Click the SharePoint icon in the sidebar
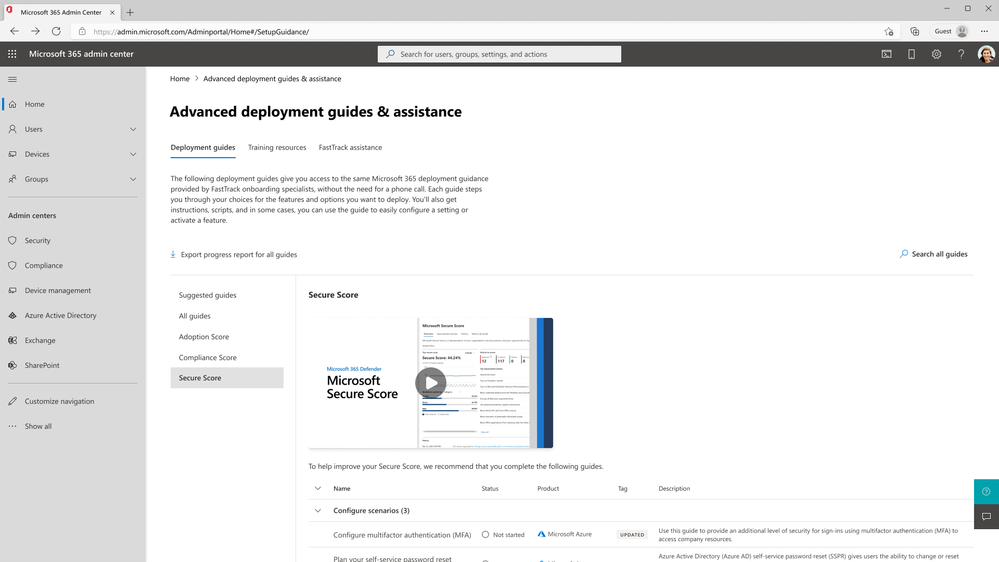This screenshot has height=562, width=999. click(12, 365)
